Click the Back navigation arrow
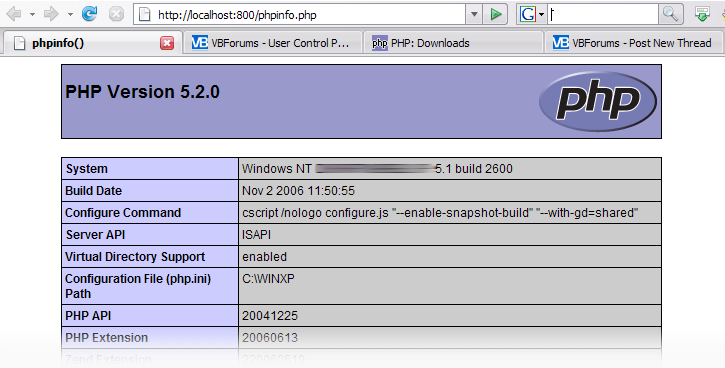This screenshot has width=725, height=368. coord(14,14)
